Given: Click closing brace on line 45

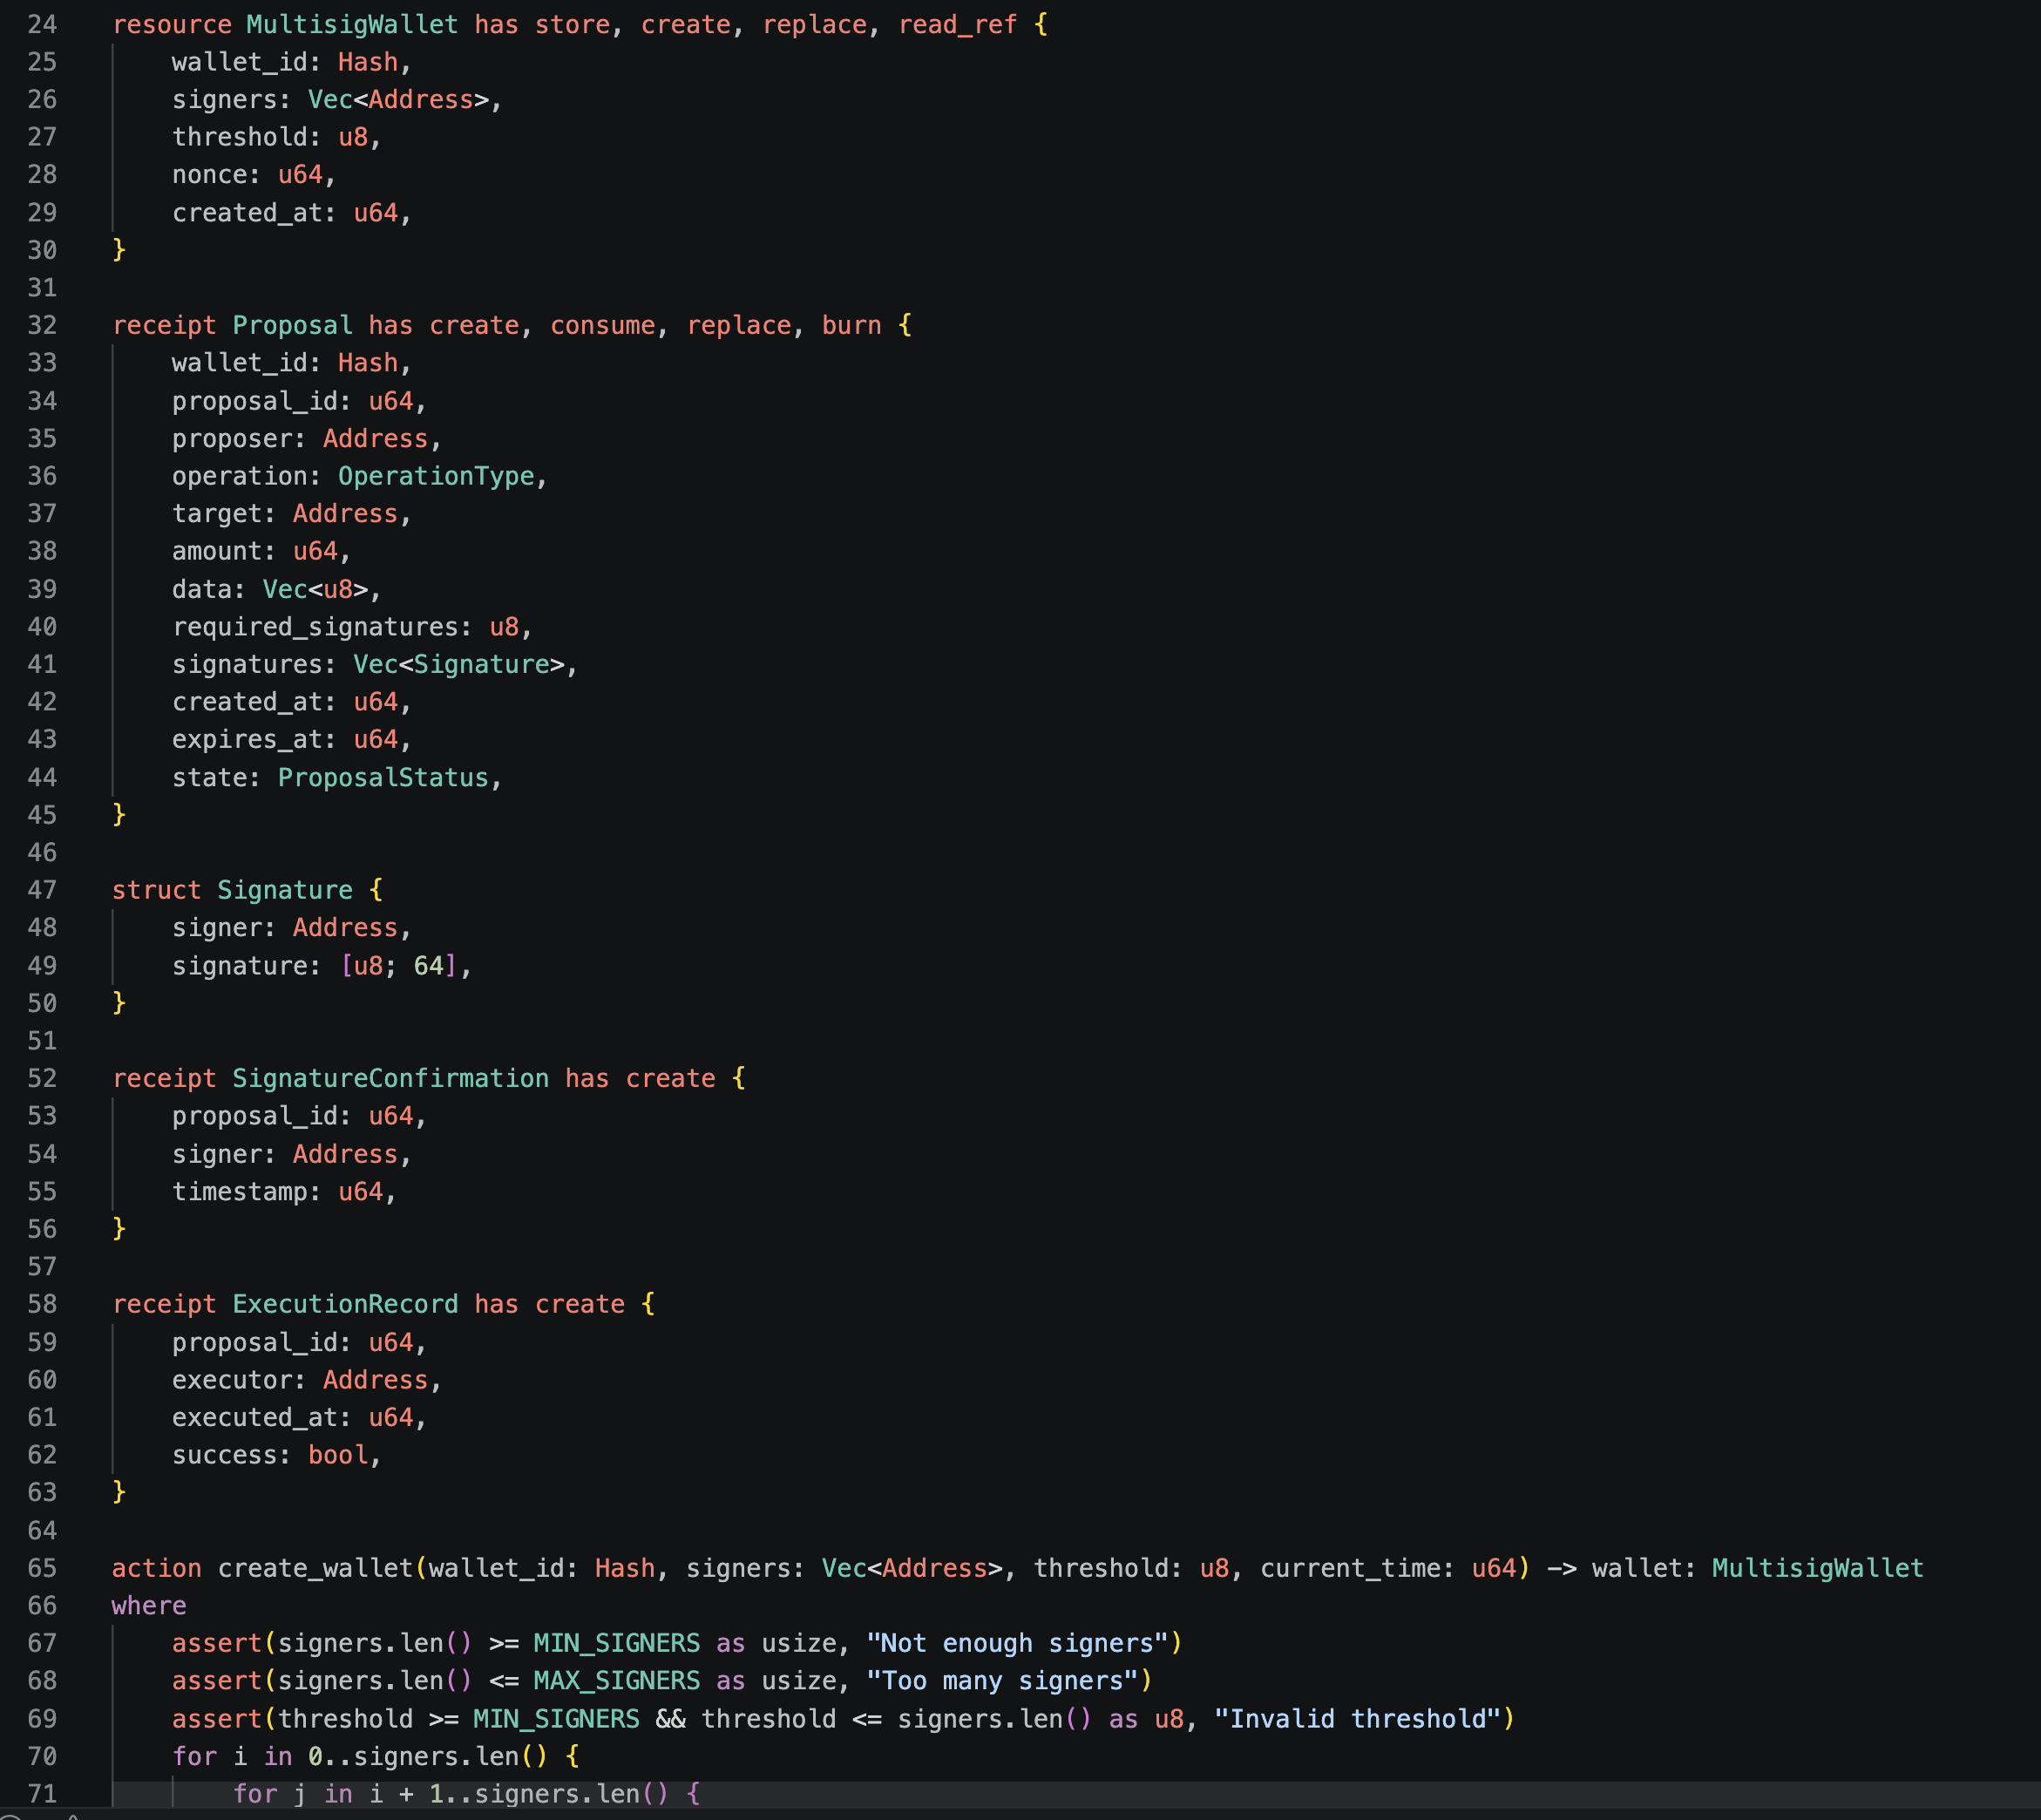Looking at the screenshot, I should click(x=119, y=815).
